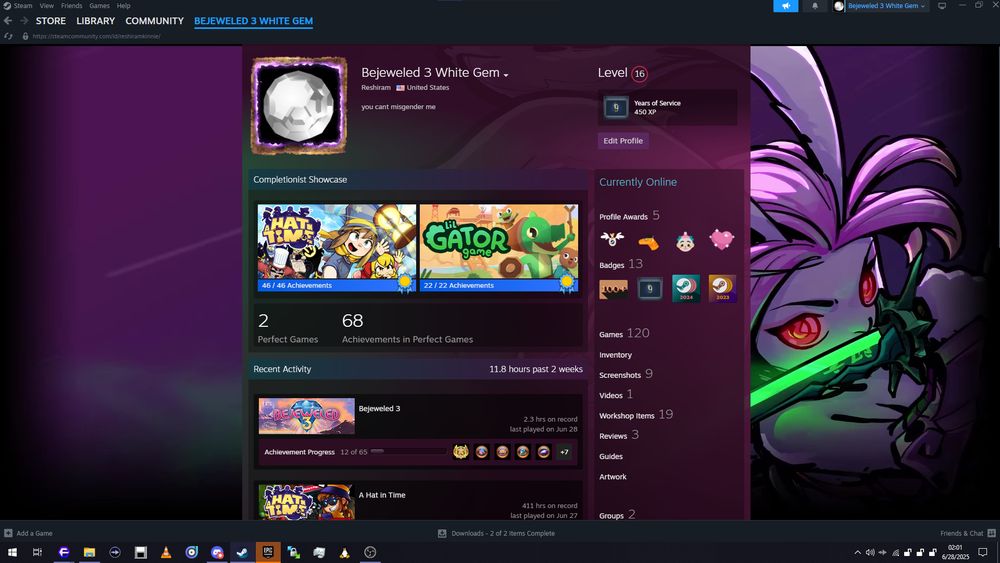Open Epic Games Launcher in taskbar
The width and height of the screenshot is (1000, 563).
click(x=268, y=552)
